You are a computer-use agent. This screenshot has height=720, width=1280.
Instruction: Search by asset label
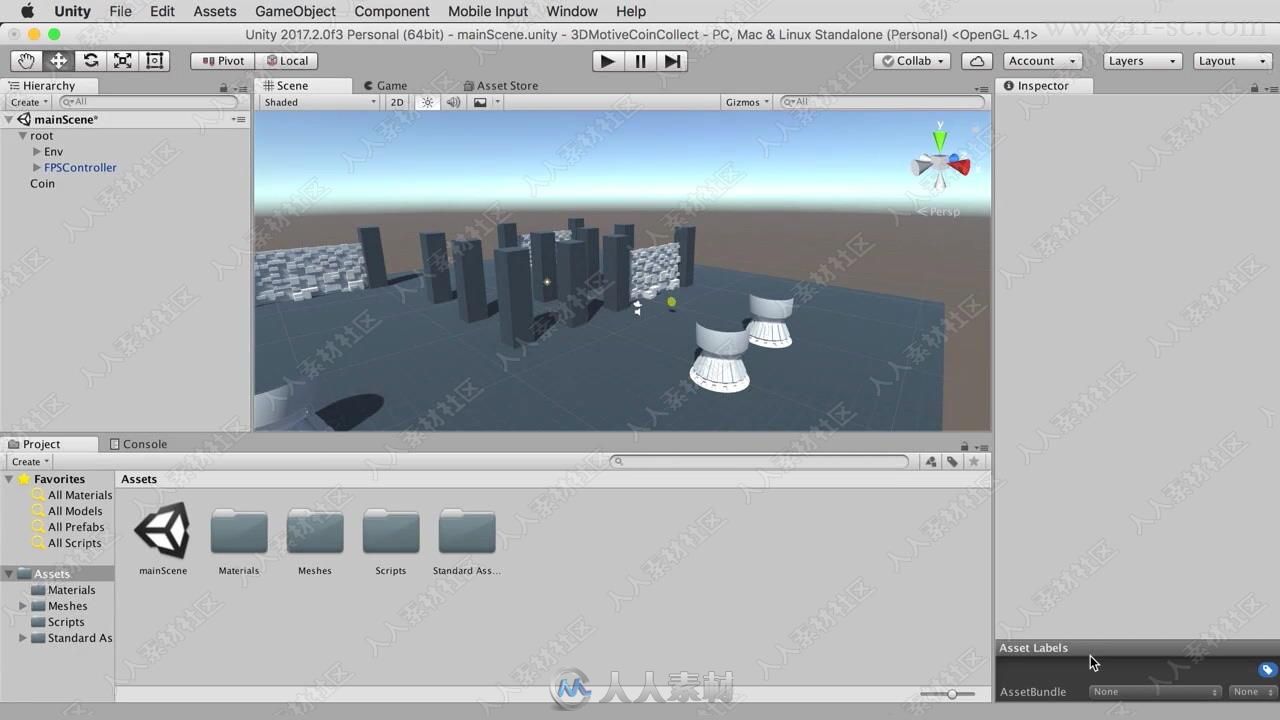pos(952,462)
